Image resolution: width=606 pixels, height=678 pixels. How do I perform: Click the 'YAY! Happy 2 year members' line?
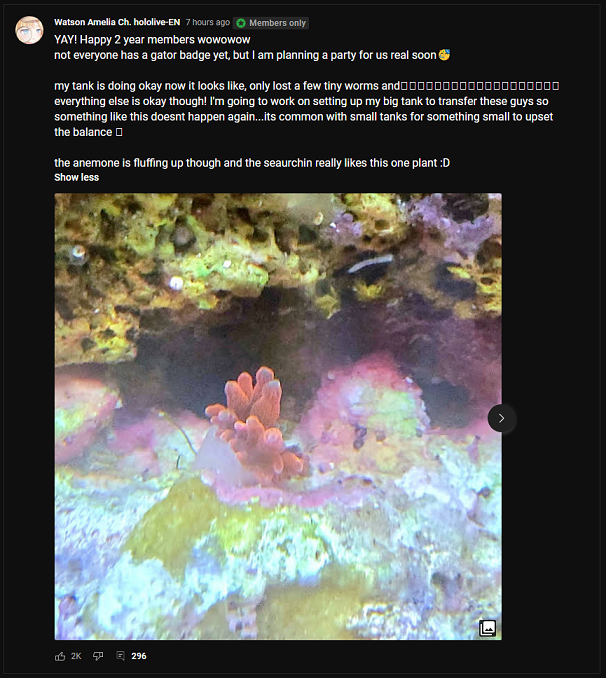(152, 40)
